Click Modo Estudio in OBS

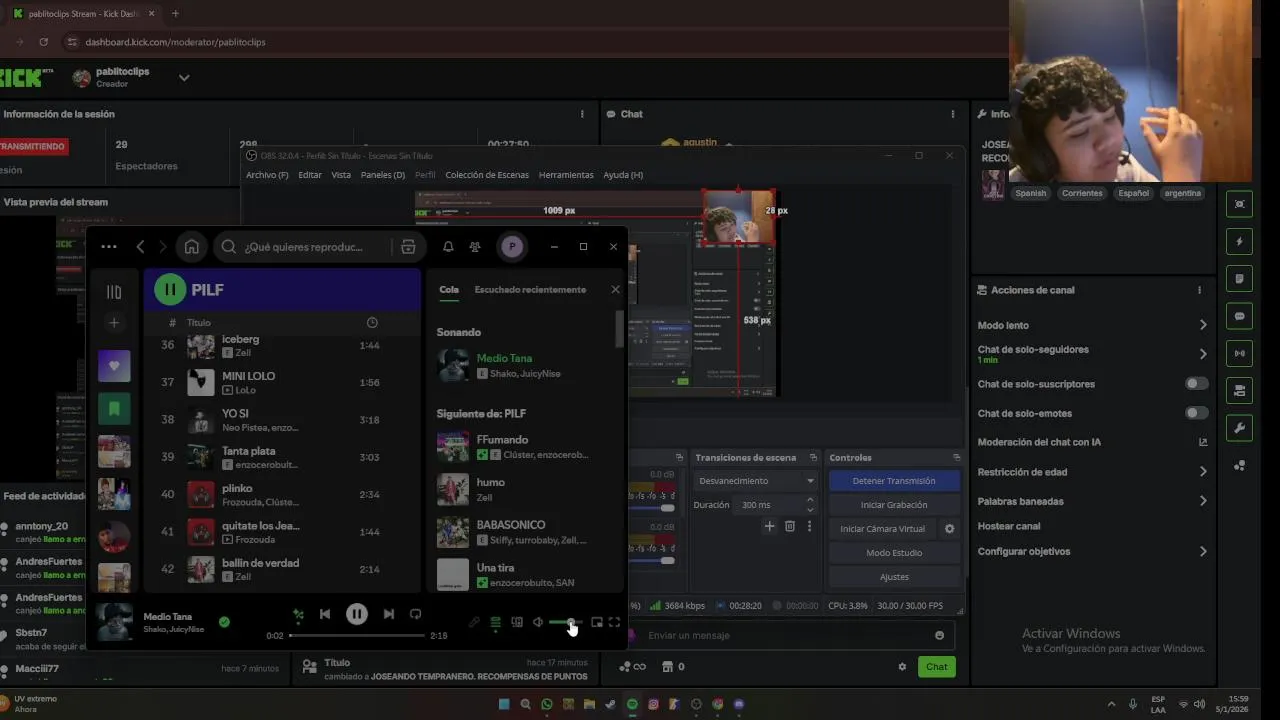(894, 553)
